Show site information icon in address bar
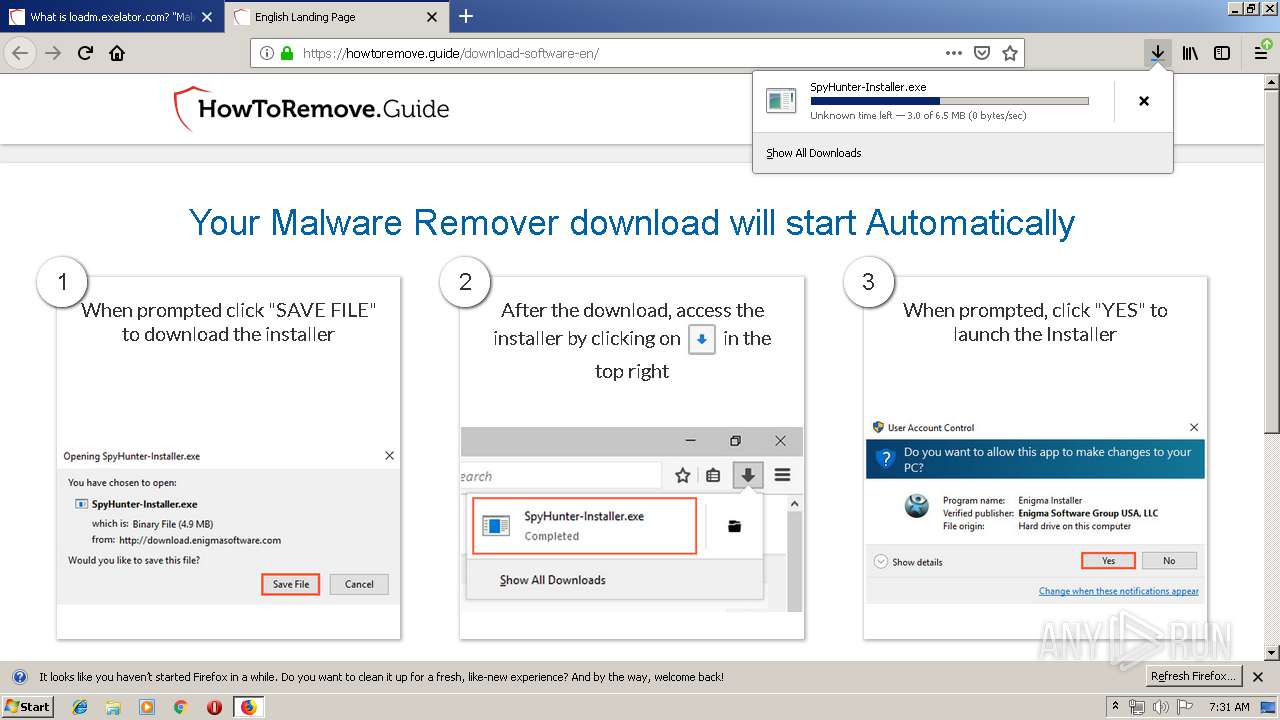This screenshot has height=720, width=1280. 267,53
